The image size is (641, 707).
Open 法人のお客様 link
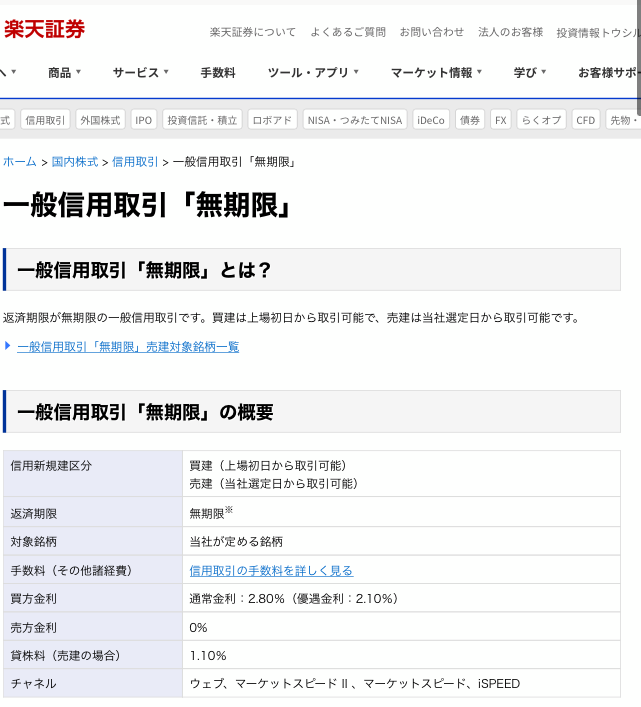point(511,32)
